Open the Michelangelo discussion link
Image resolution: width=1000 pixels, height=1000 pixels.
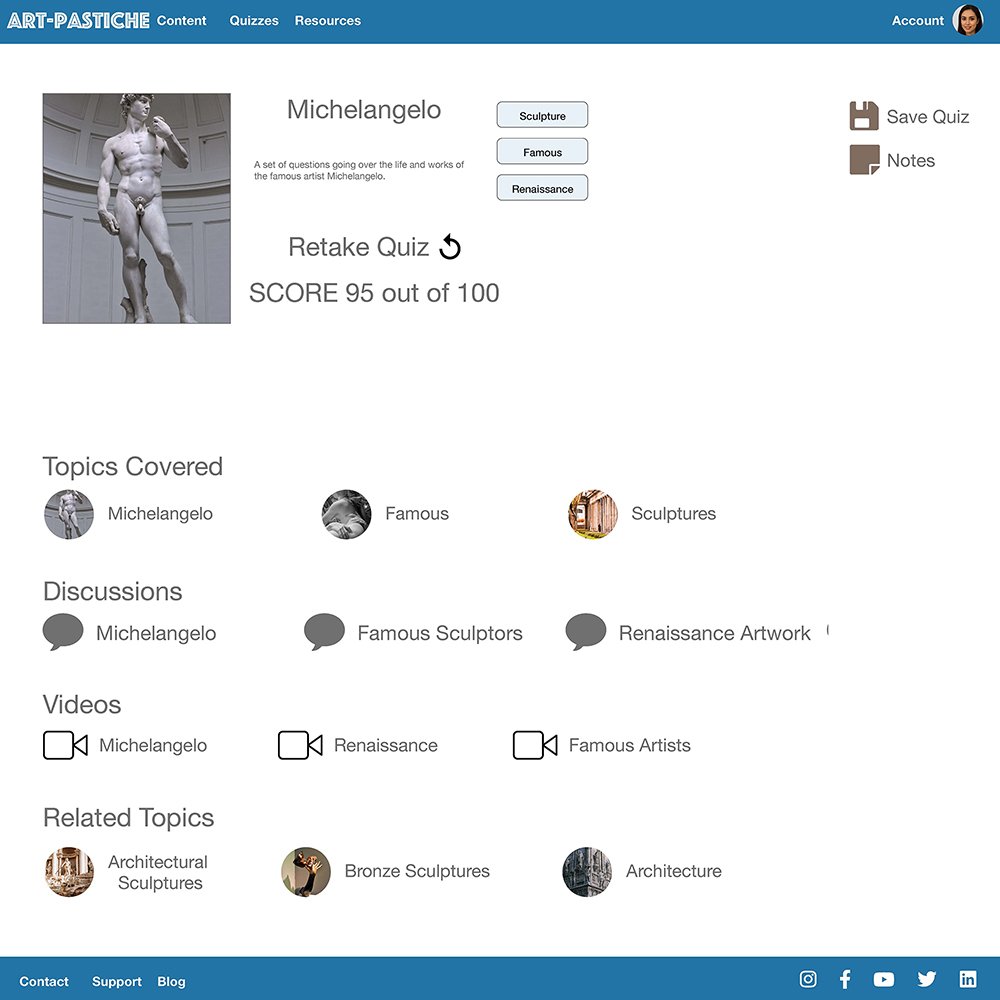click(x=156, y=633)
